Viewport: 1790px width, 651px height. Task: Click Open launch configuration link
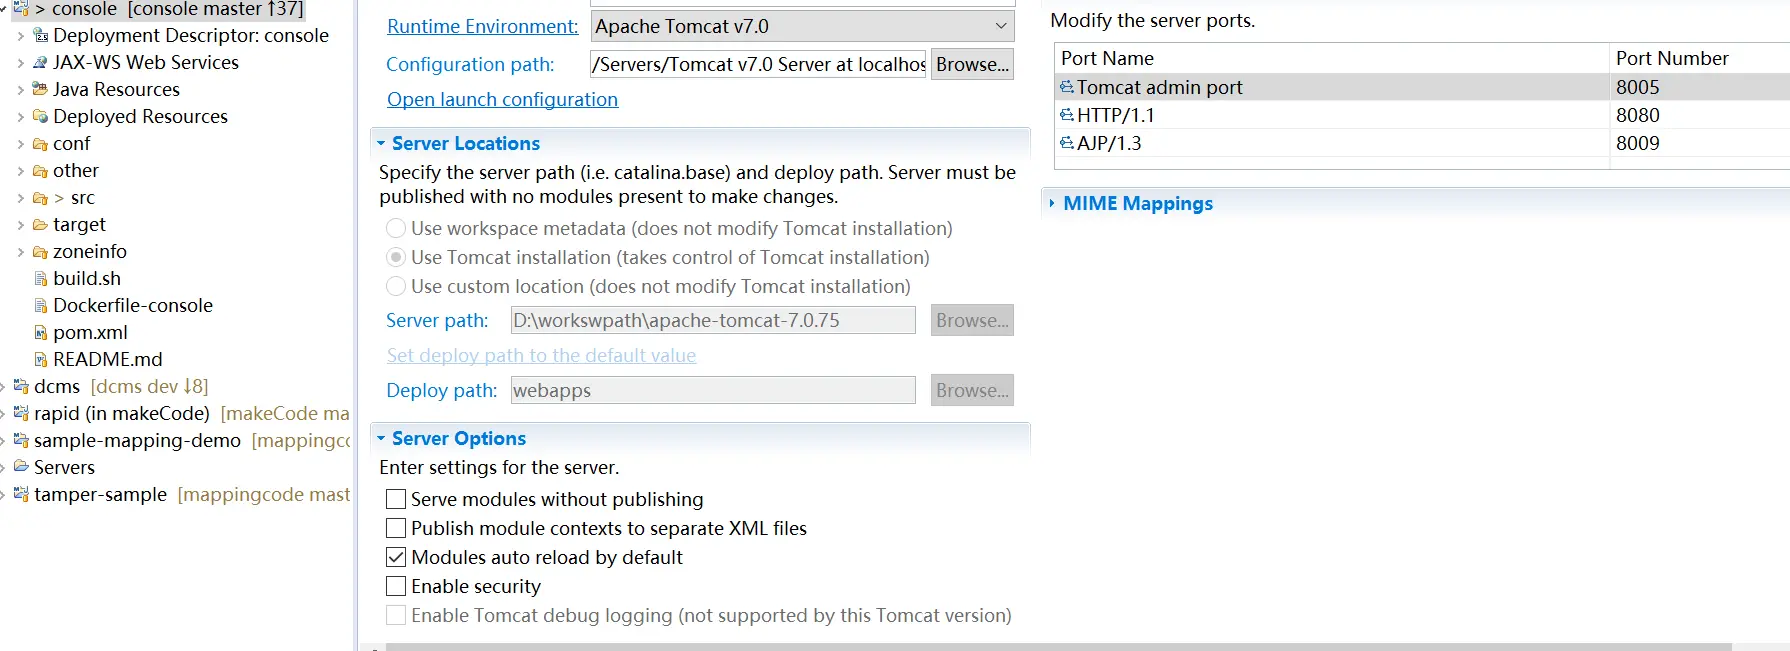(x=502, y=99)
